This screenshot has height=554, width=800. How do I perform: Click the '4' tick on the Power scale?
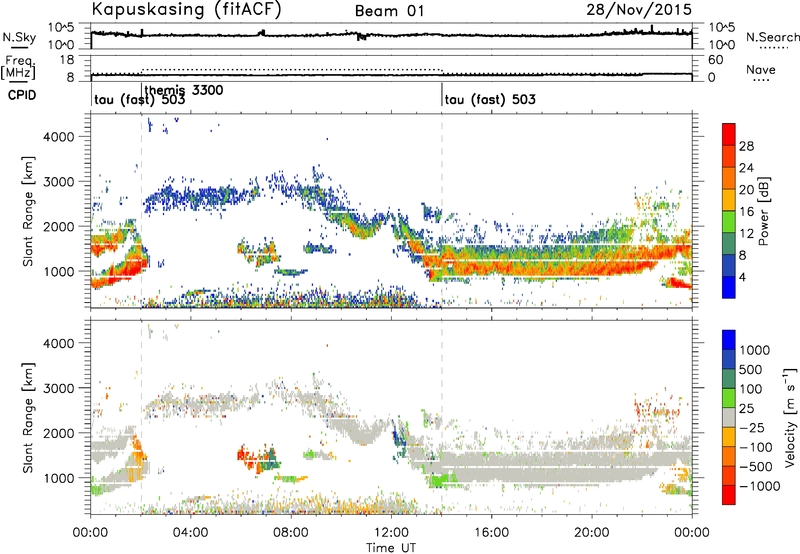click(x=742, y=277)
